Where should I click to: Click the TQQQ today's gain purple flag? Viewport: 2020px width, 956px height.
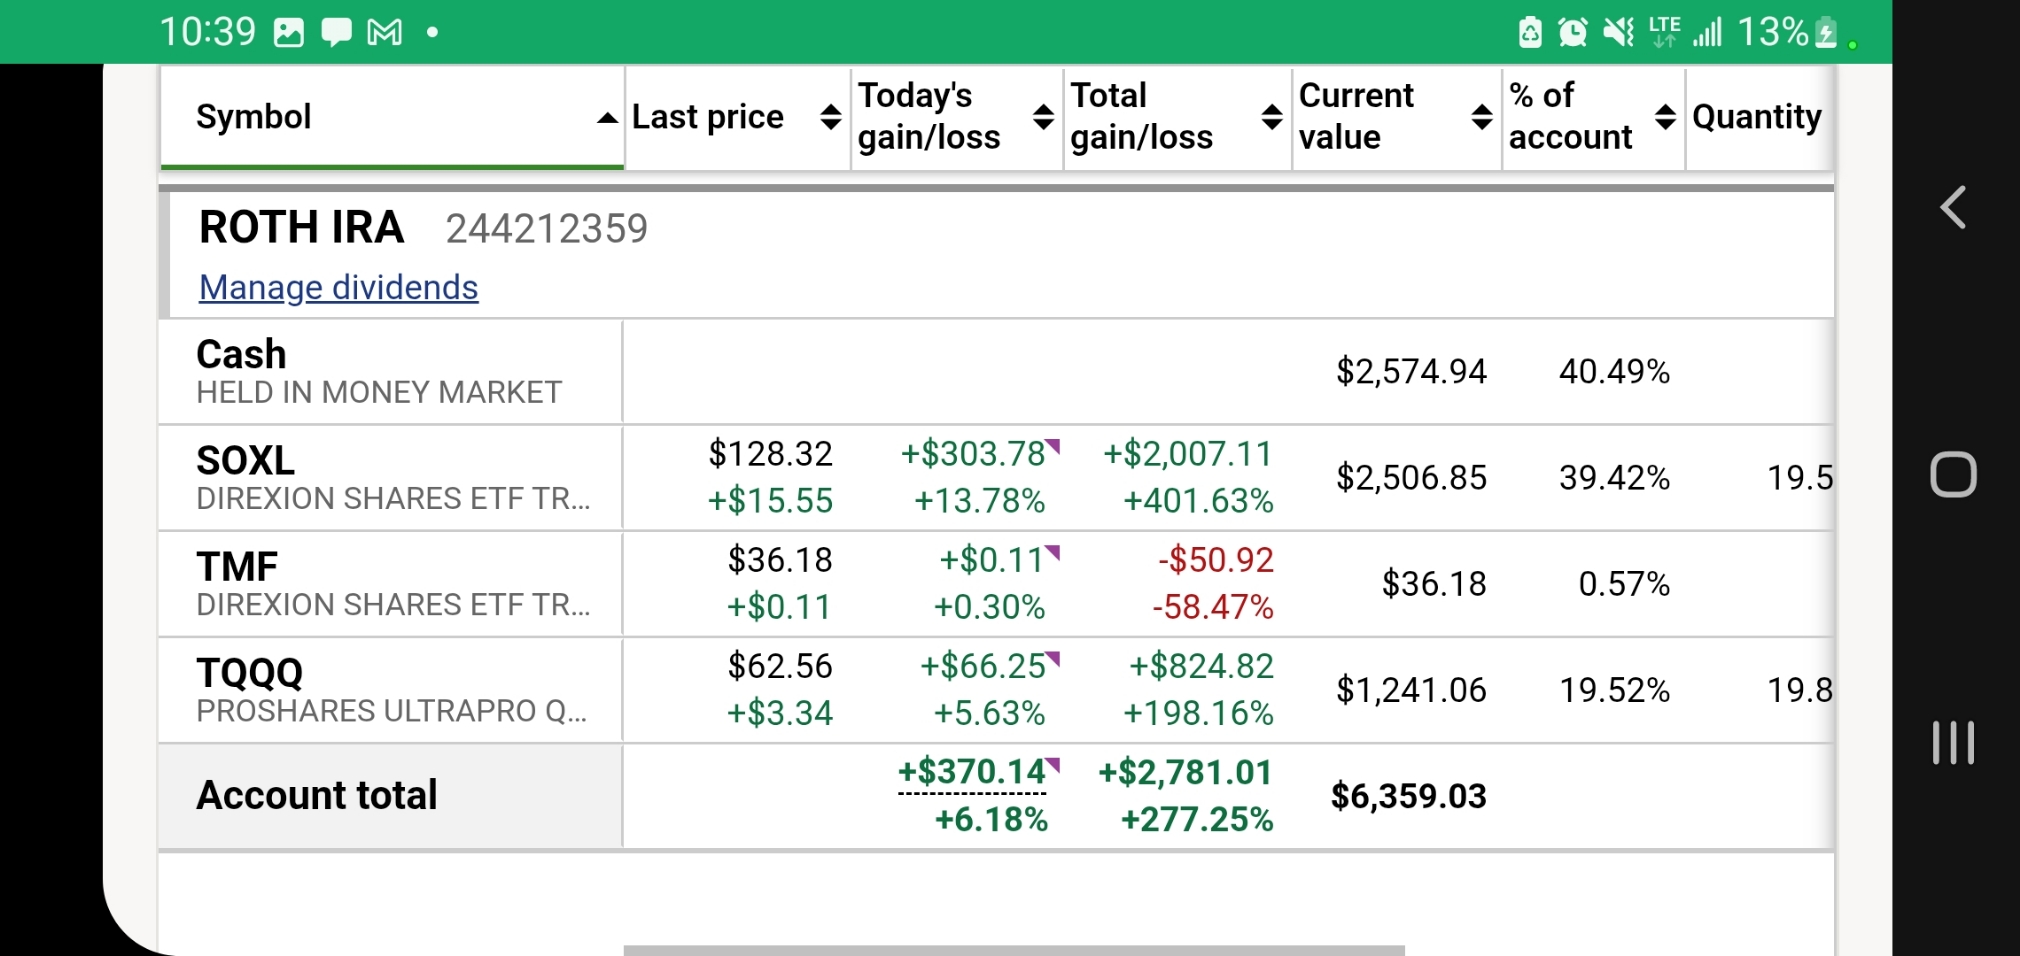1053,657
